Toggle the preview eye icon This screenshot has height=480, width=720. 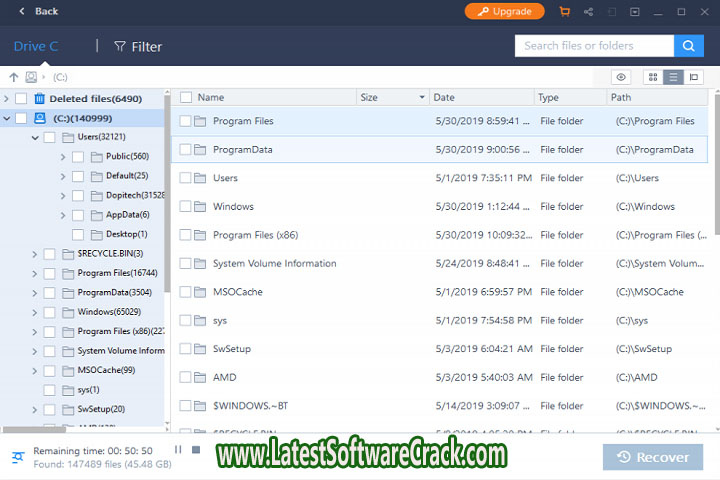click(621, 77)
